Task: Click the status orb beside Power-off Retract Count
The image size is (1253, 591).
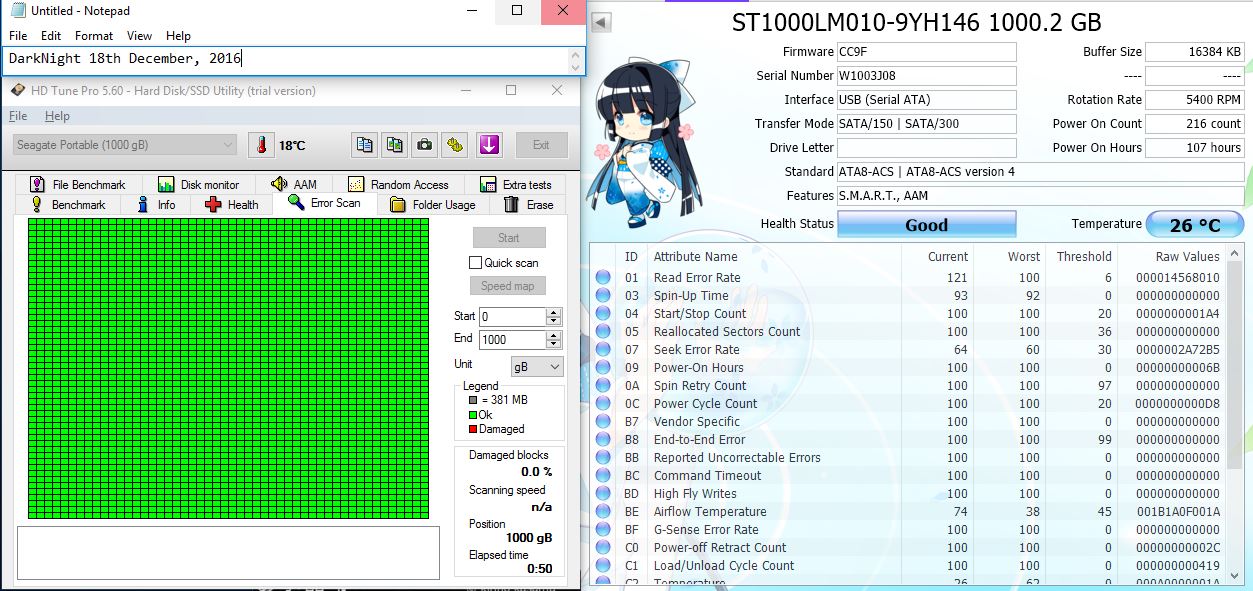Action: click(603, 548)
